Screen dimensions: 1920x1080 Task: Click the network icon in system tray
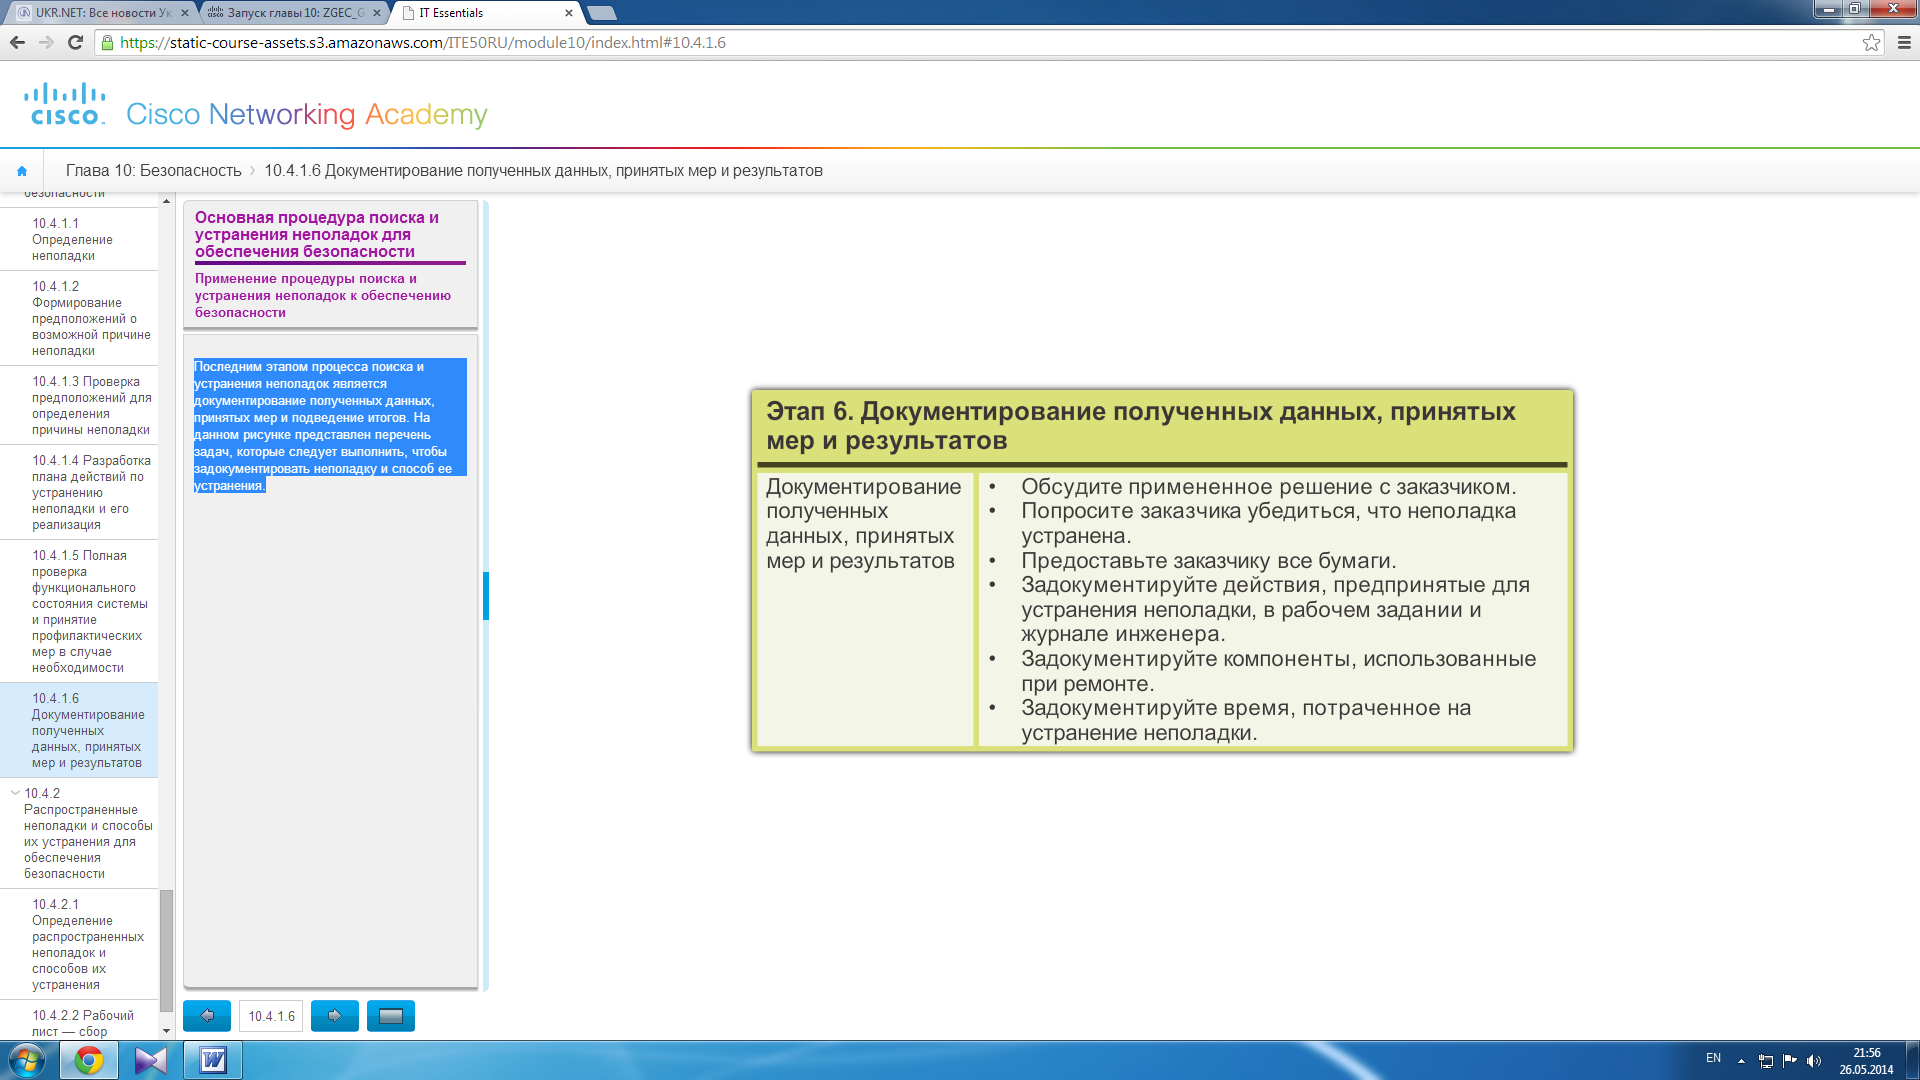[x=1766, y=1061]
